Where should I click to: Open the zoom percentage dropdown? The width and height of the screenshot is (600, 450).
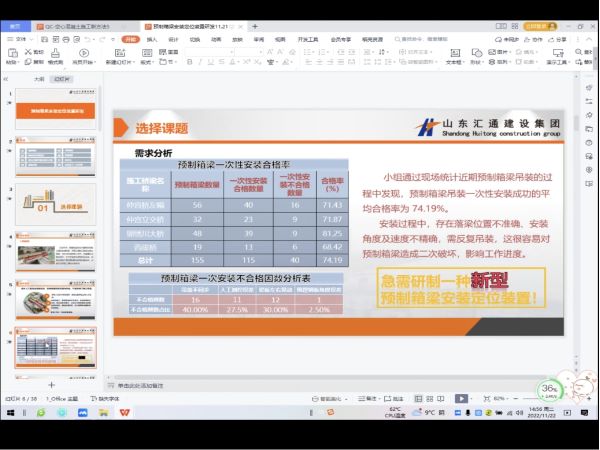coord(502,397)
